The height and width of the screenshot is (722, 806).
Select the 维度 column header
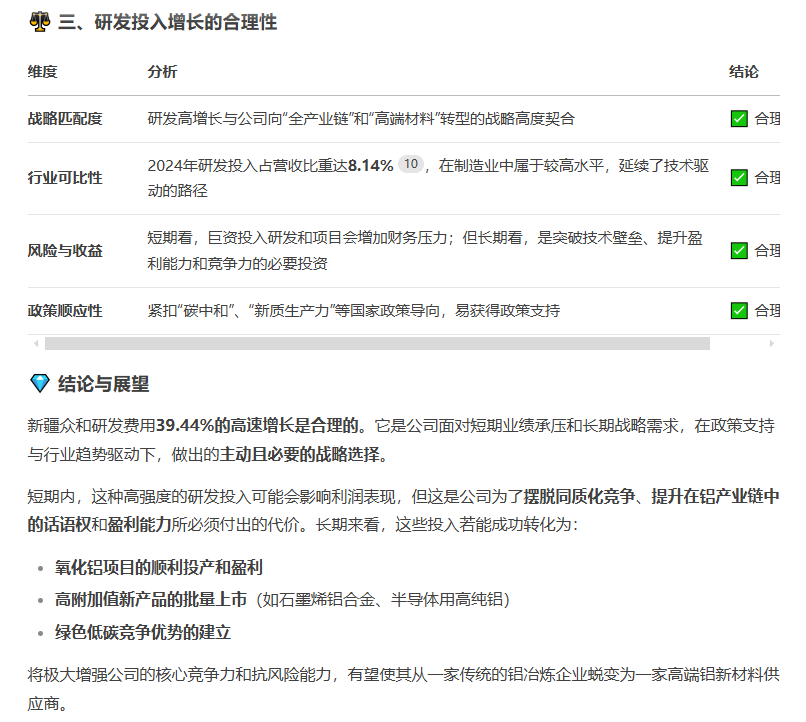pos(43,71)
